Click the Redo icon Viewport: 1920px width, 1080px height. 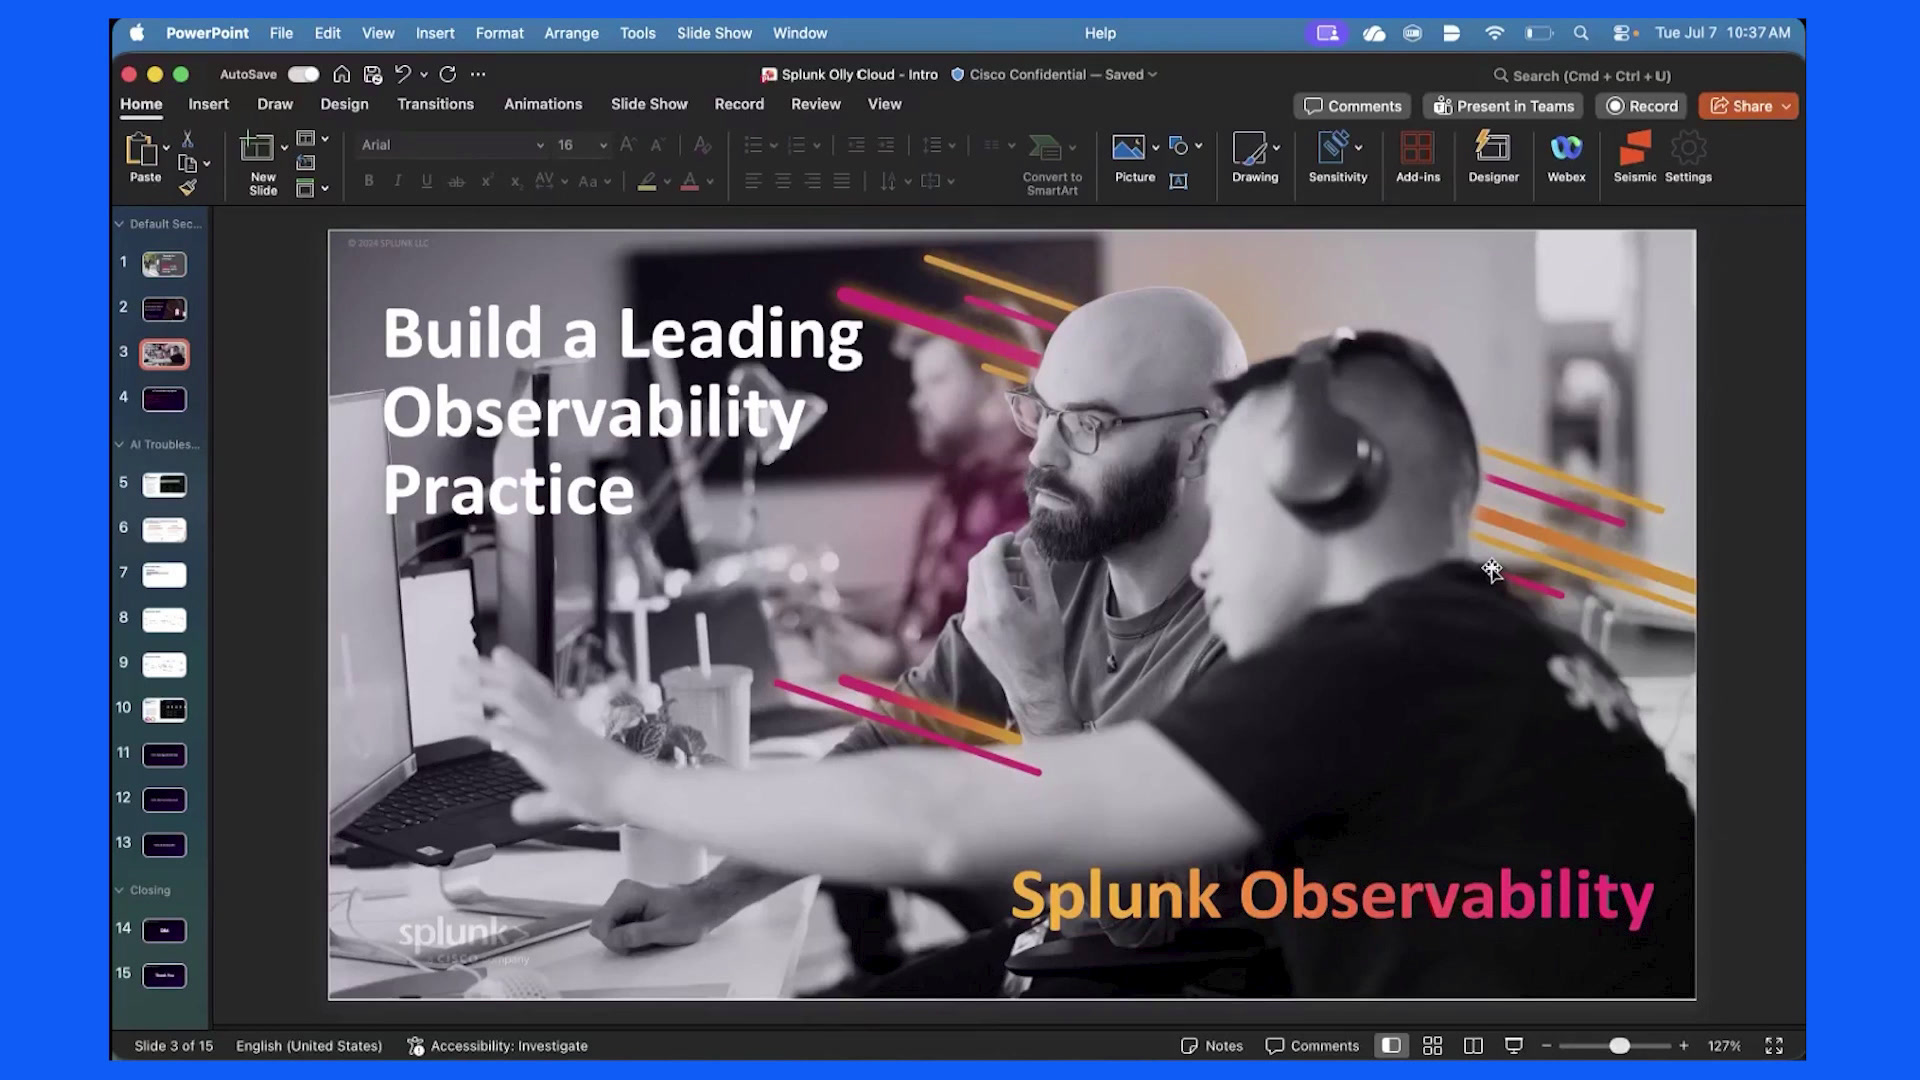tap(448, 74)
